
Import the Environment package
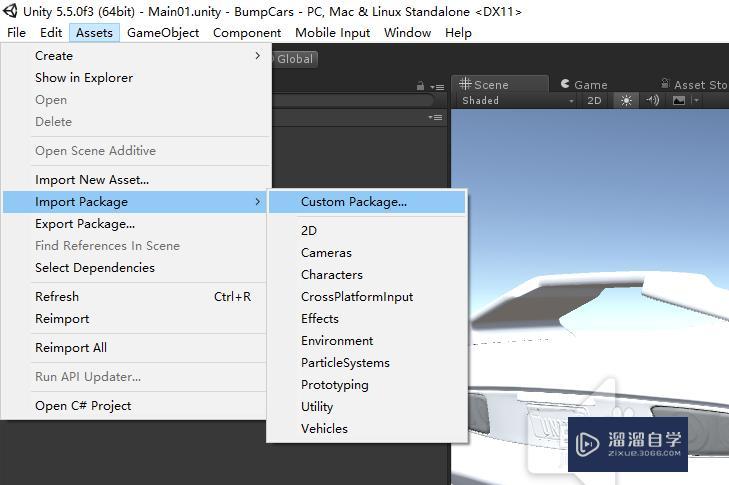tap(367, 341)
